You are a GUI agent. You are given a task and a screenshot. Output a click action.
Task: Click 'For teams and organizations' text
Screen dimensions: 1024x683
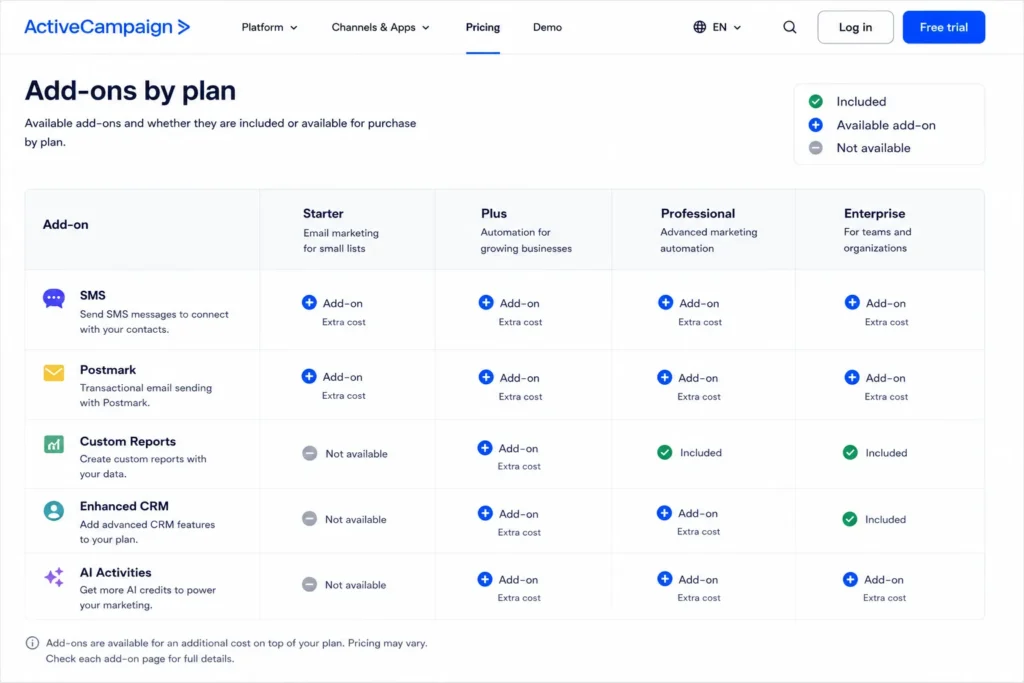877,240
